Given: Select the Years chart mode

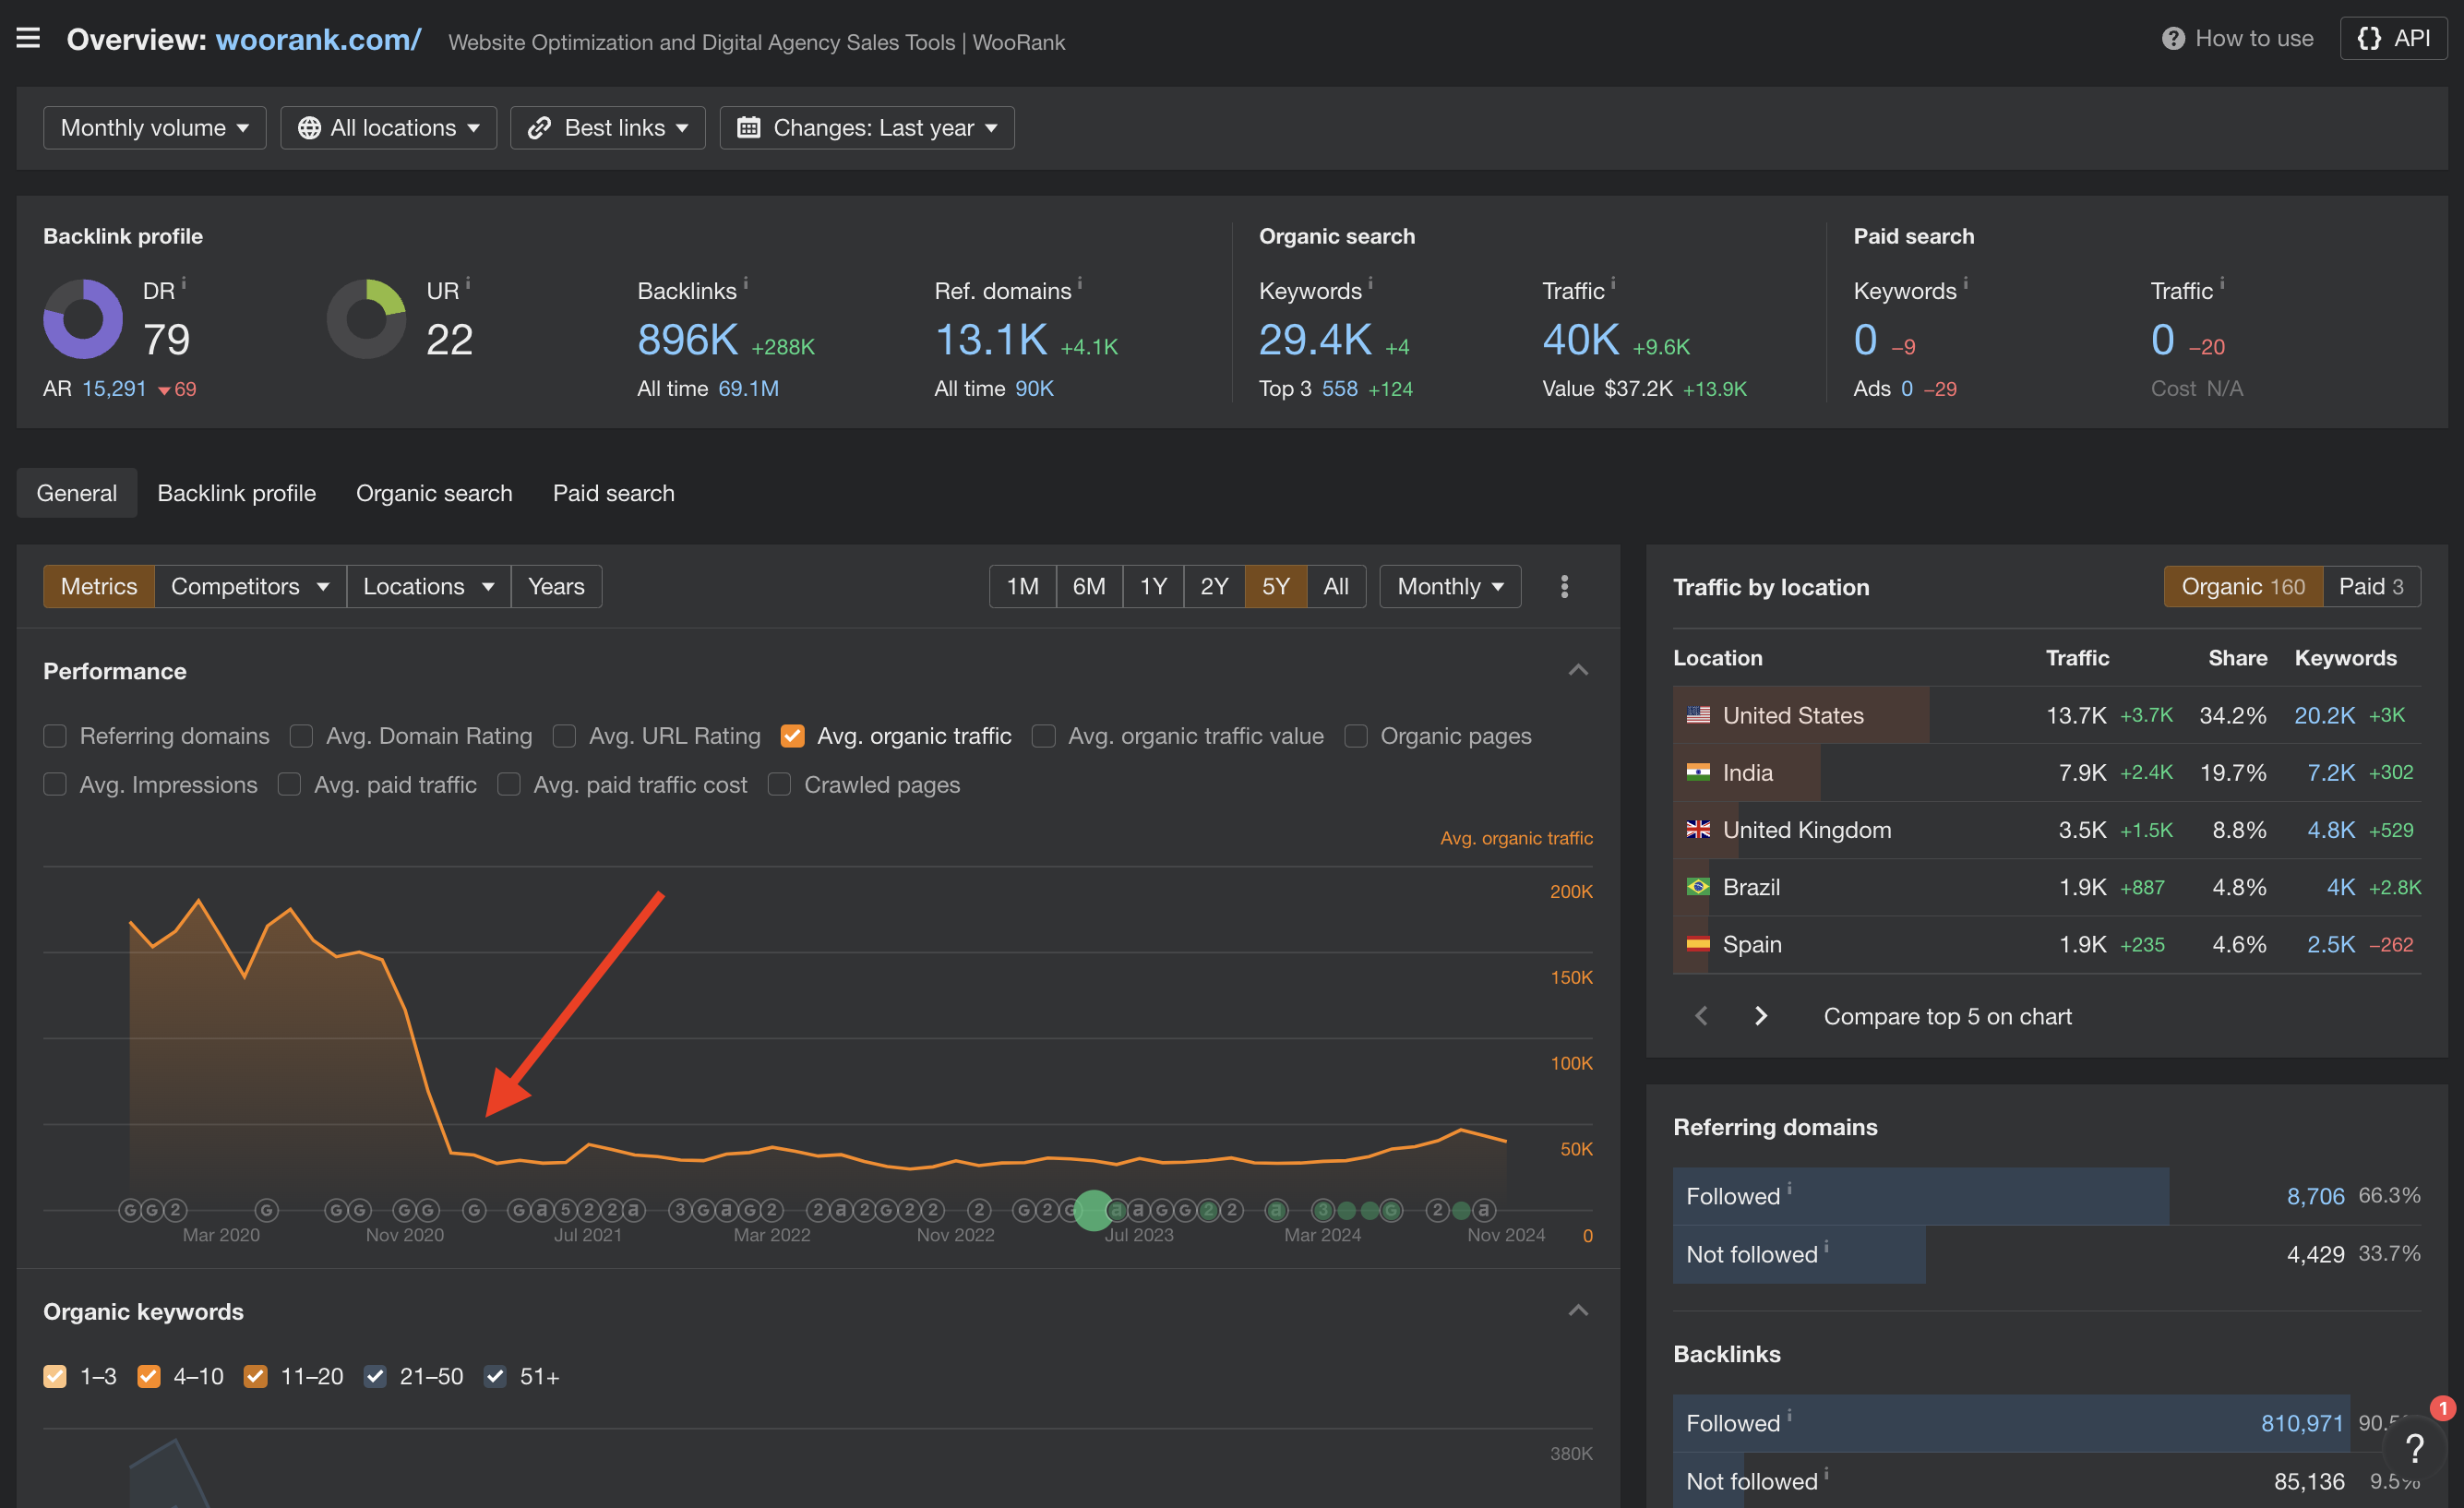Looking at the screenshot, I should [x=556, y=586].
